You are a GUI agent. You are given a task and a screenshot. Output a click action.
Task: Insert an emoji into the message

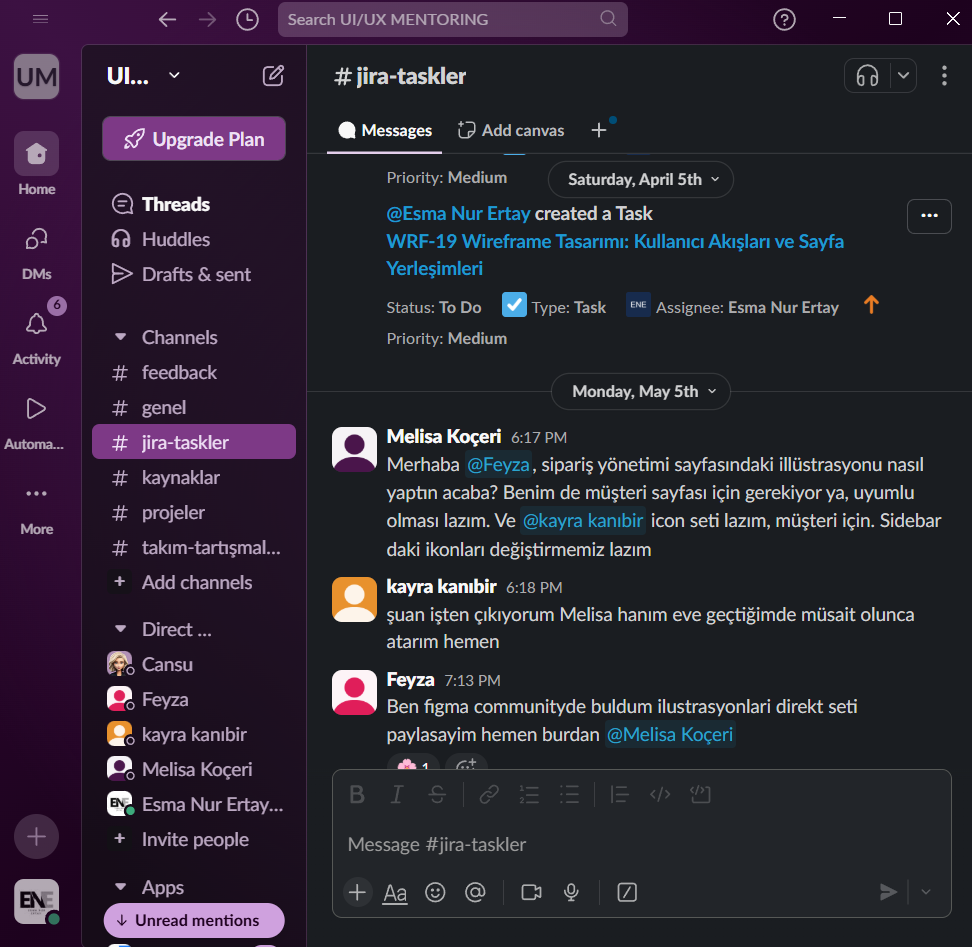click(435, 892)
